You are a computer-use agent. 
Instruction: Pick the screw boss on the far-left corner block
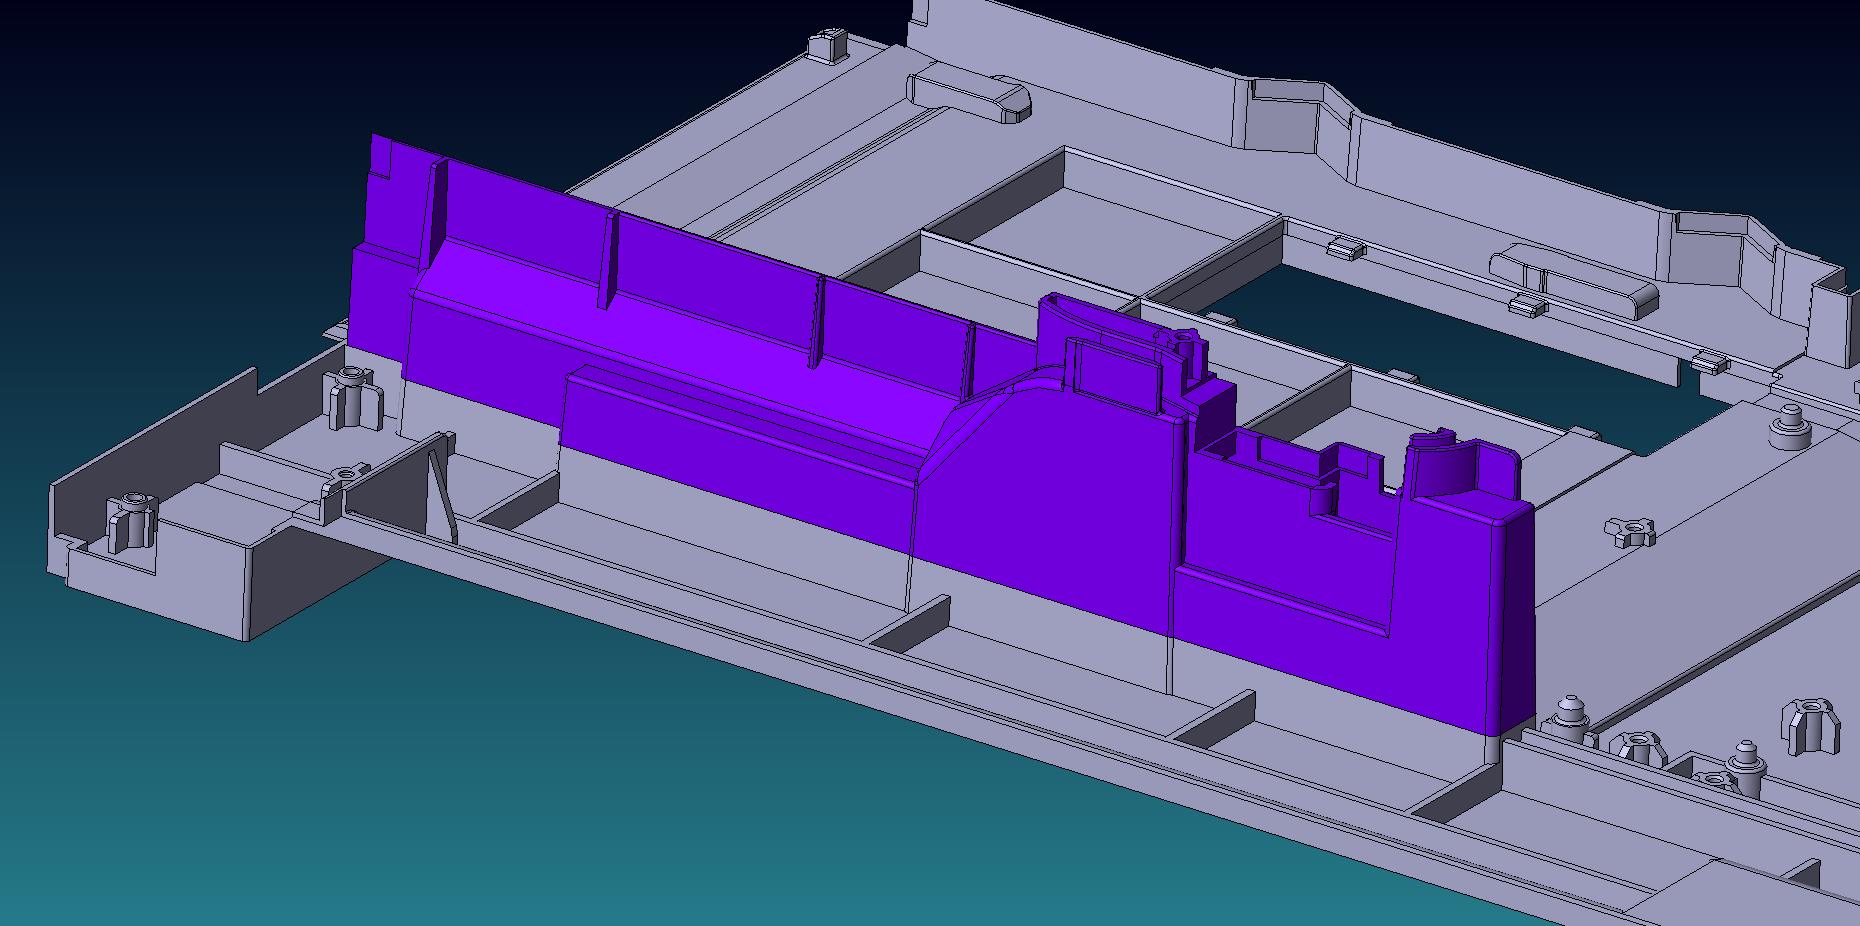[131, 521]
